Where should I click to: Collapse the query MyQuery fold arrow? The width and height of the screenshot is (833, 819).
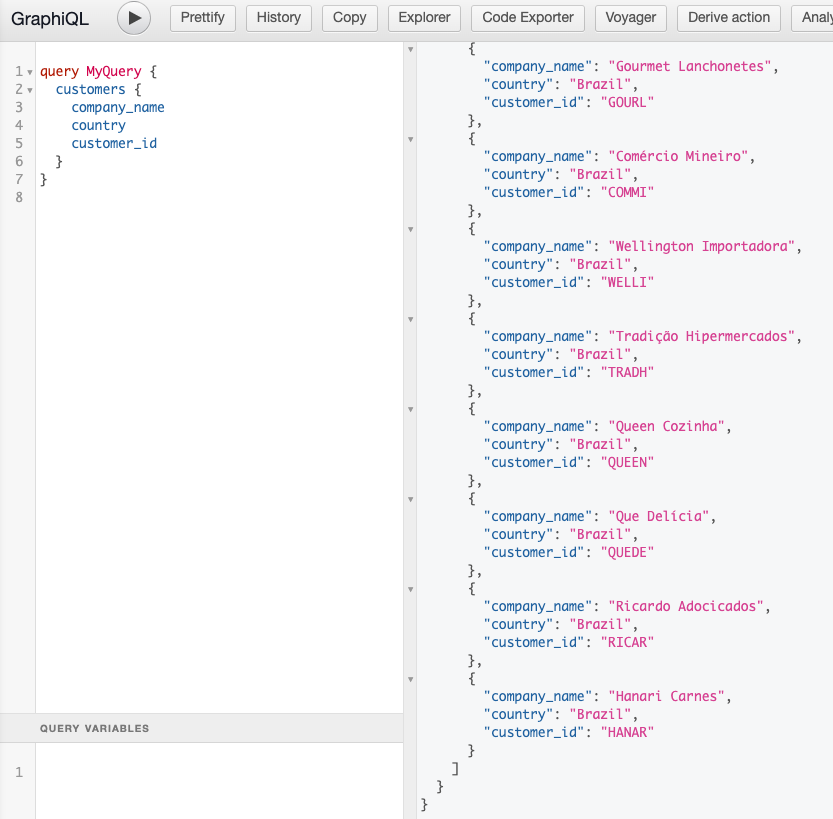pyautogui.click(x=30, y=73)
